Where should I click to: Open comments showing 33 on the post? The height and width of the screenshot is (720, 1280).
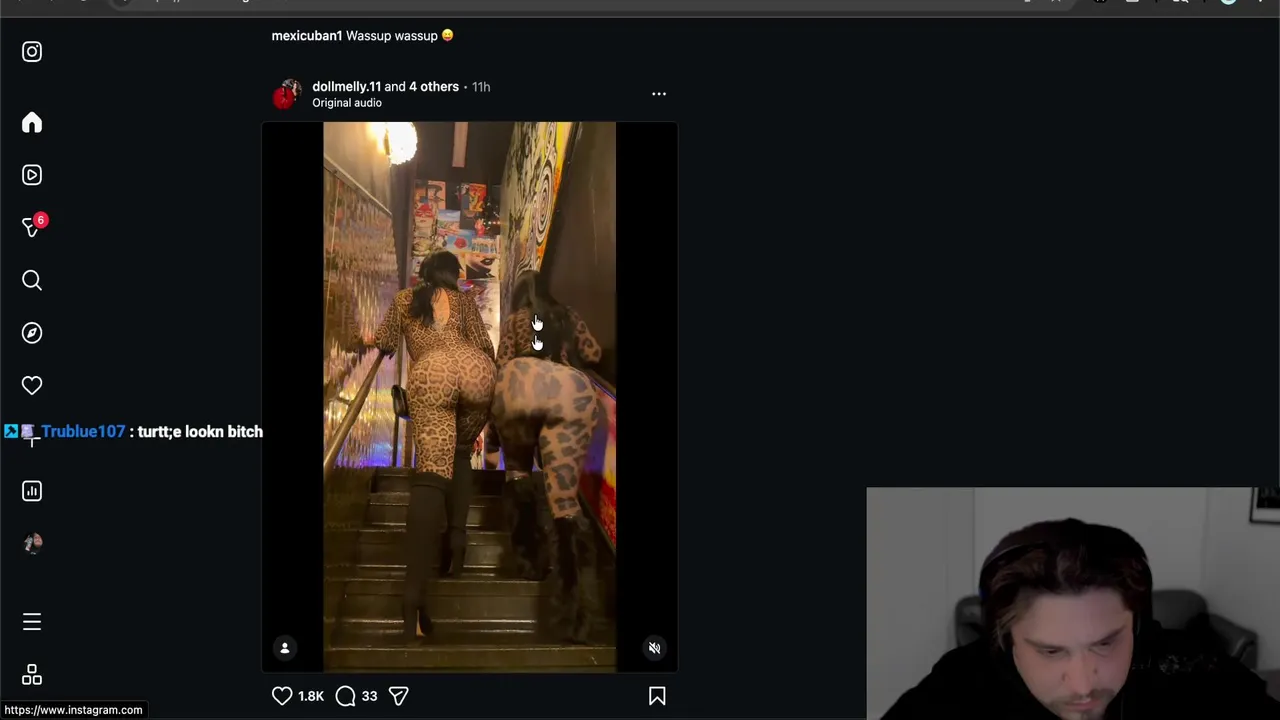point(346,696)
